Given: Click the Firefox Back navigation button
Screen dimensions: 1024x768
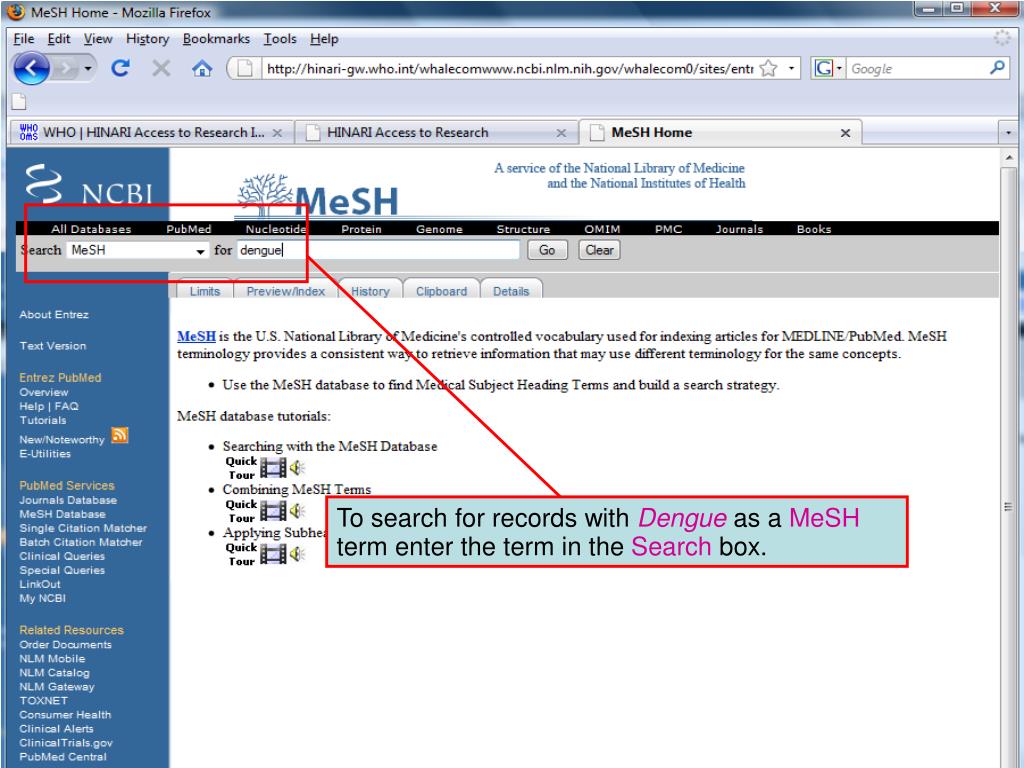Looking at the screenshot, I should [31, 68].
